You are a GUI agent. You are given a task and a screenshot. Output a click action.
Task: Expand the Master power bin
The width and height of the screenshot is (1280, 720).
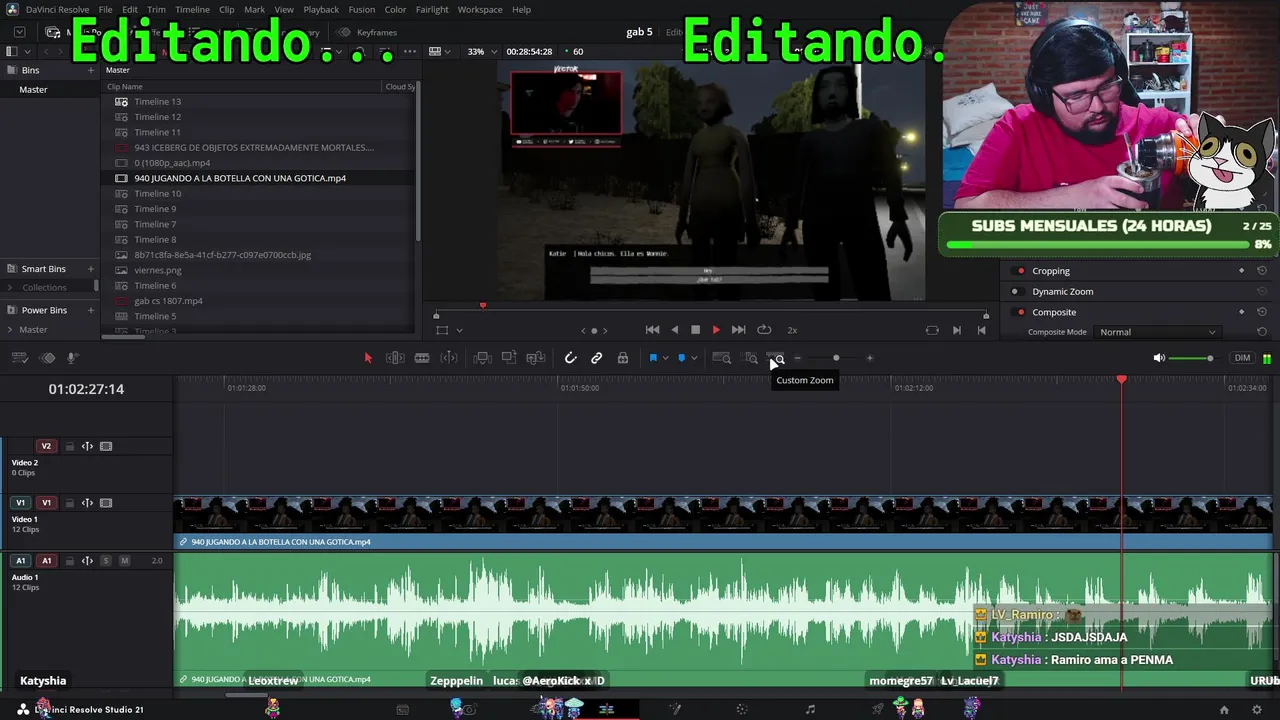pyautogui.click(x=10, y=330)
